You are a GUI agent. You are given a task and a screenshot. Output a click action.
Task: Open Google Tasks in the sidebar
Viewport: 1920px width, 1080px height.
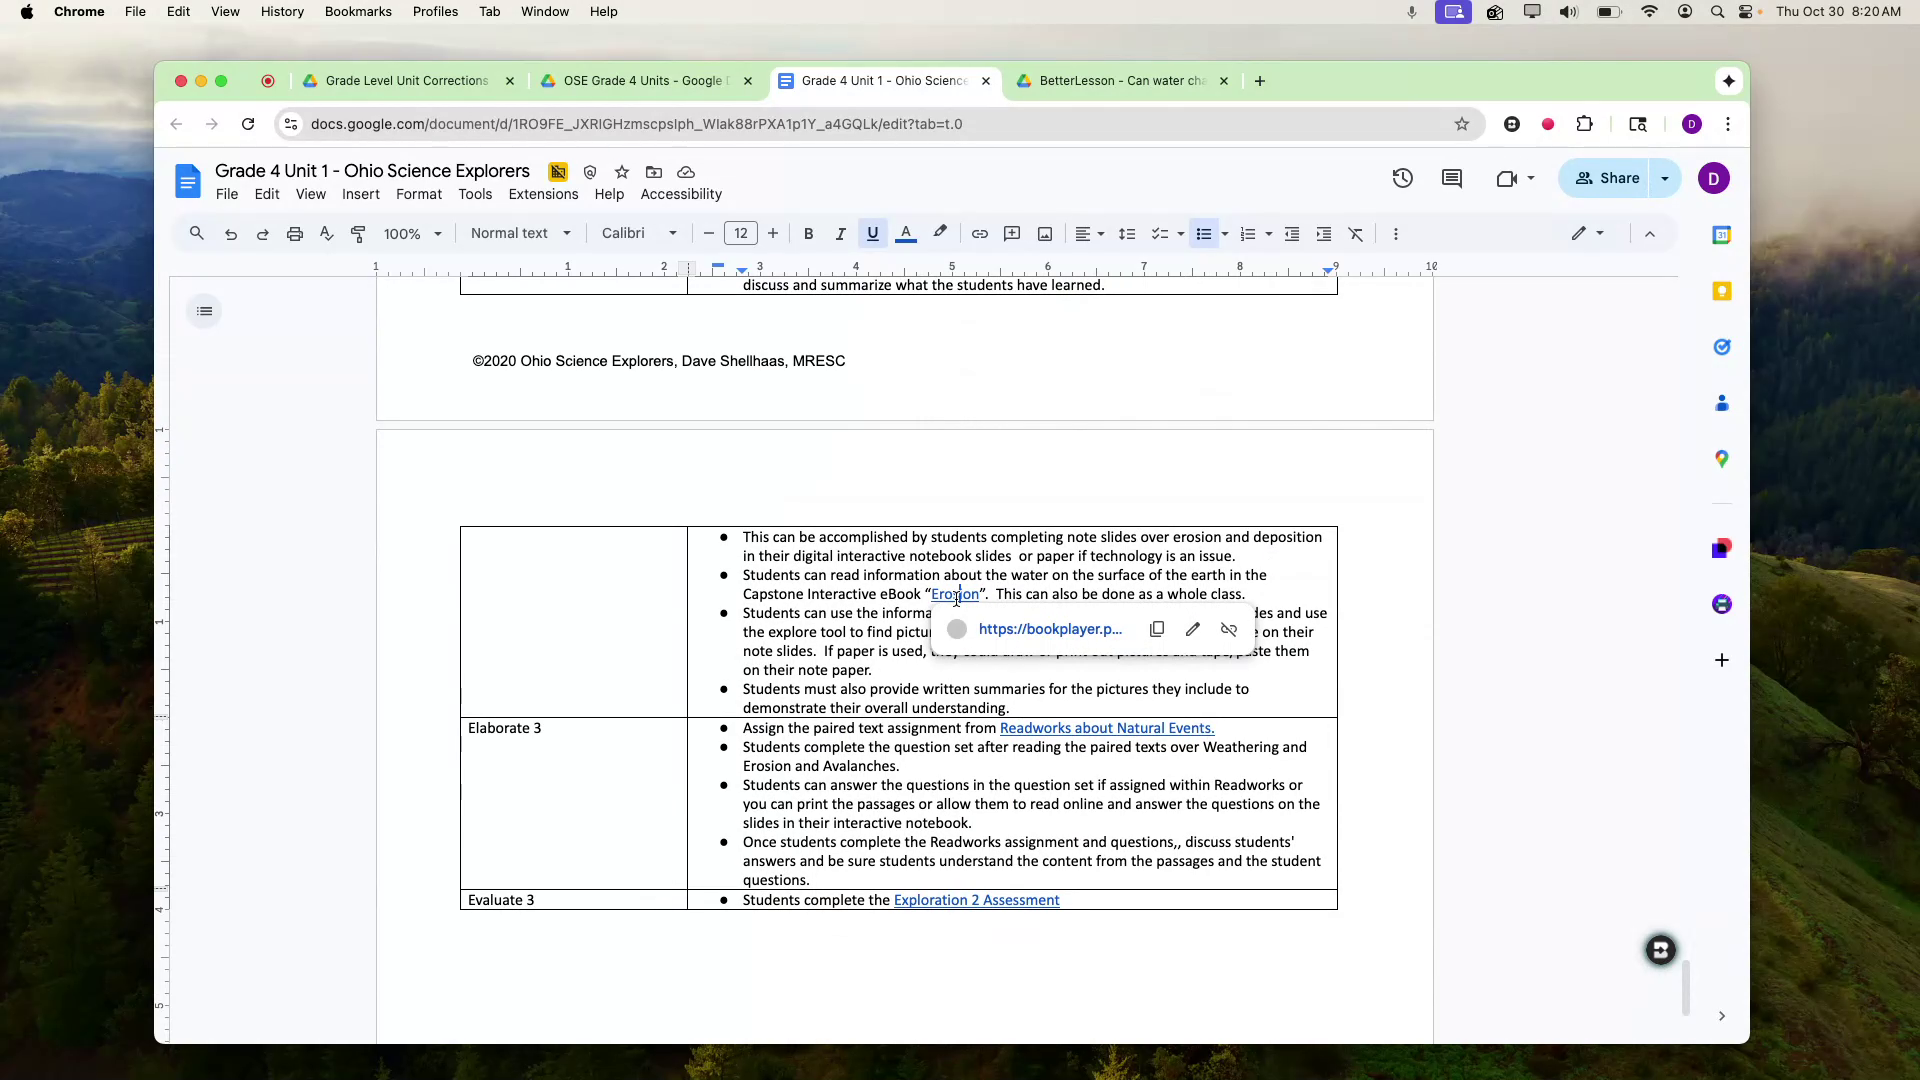(1723, 347)
